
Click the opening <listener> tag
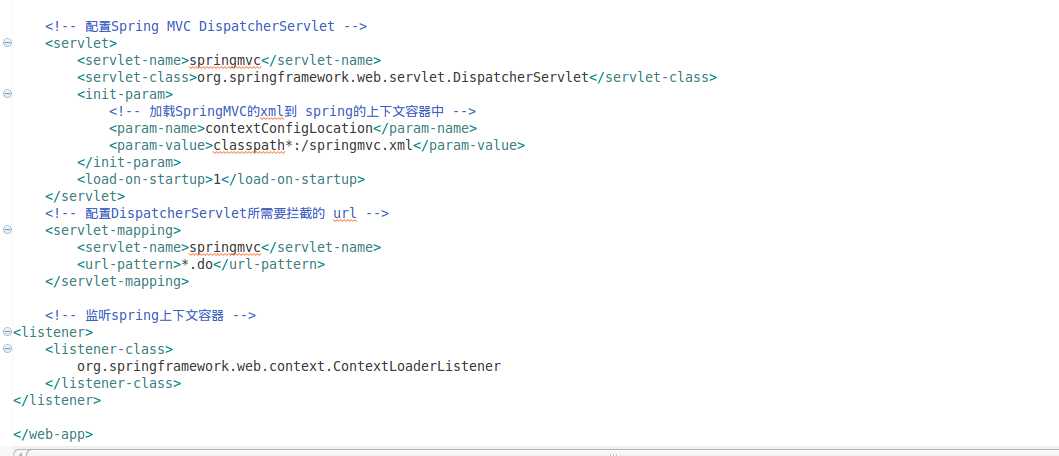53,332
